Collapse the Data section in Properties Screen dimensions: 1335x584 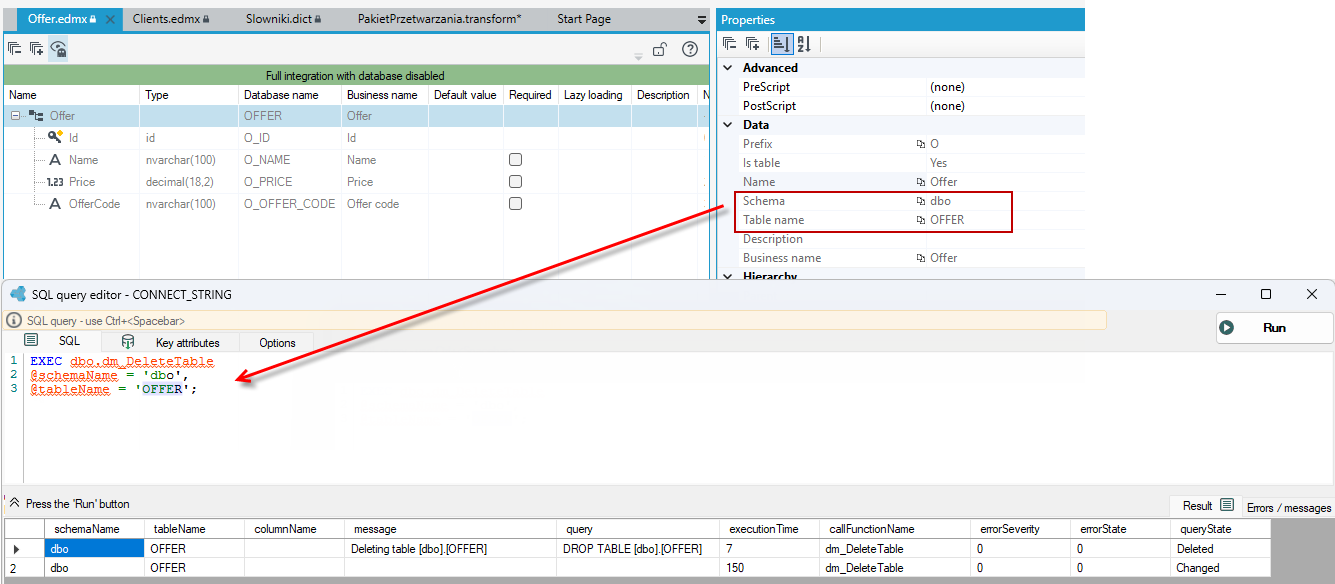728,125
